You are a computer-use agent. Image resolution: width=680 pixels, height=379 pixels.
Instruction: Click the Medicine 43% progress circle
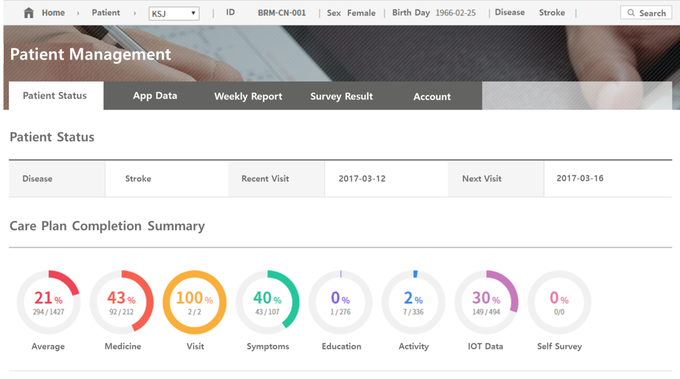pos(121,302)
